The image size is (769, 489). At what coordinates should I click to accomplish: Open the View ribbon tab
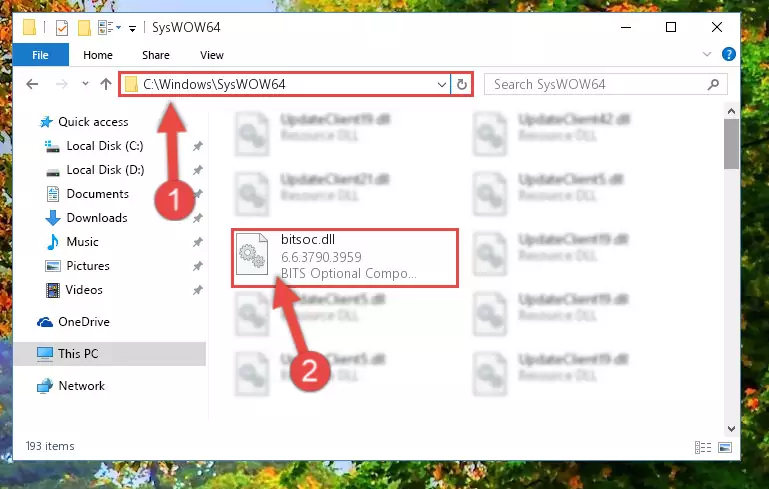pos(212,55)
